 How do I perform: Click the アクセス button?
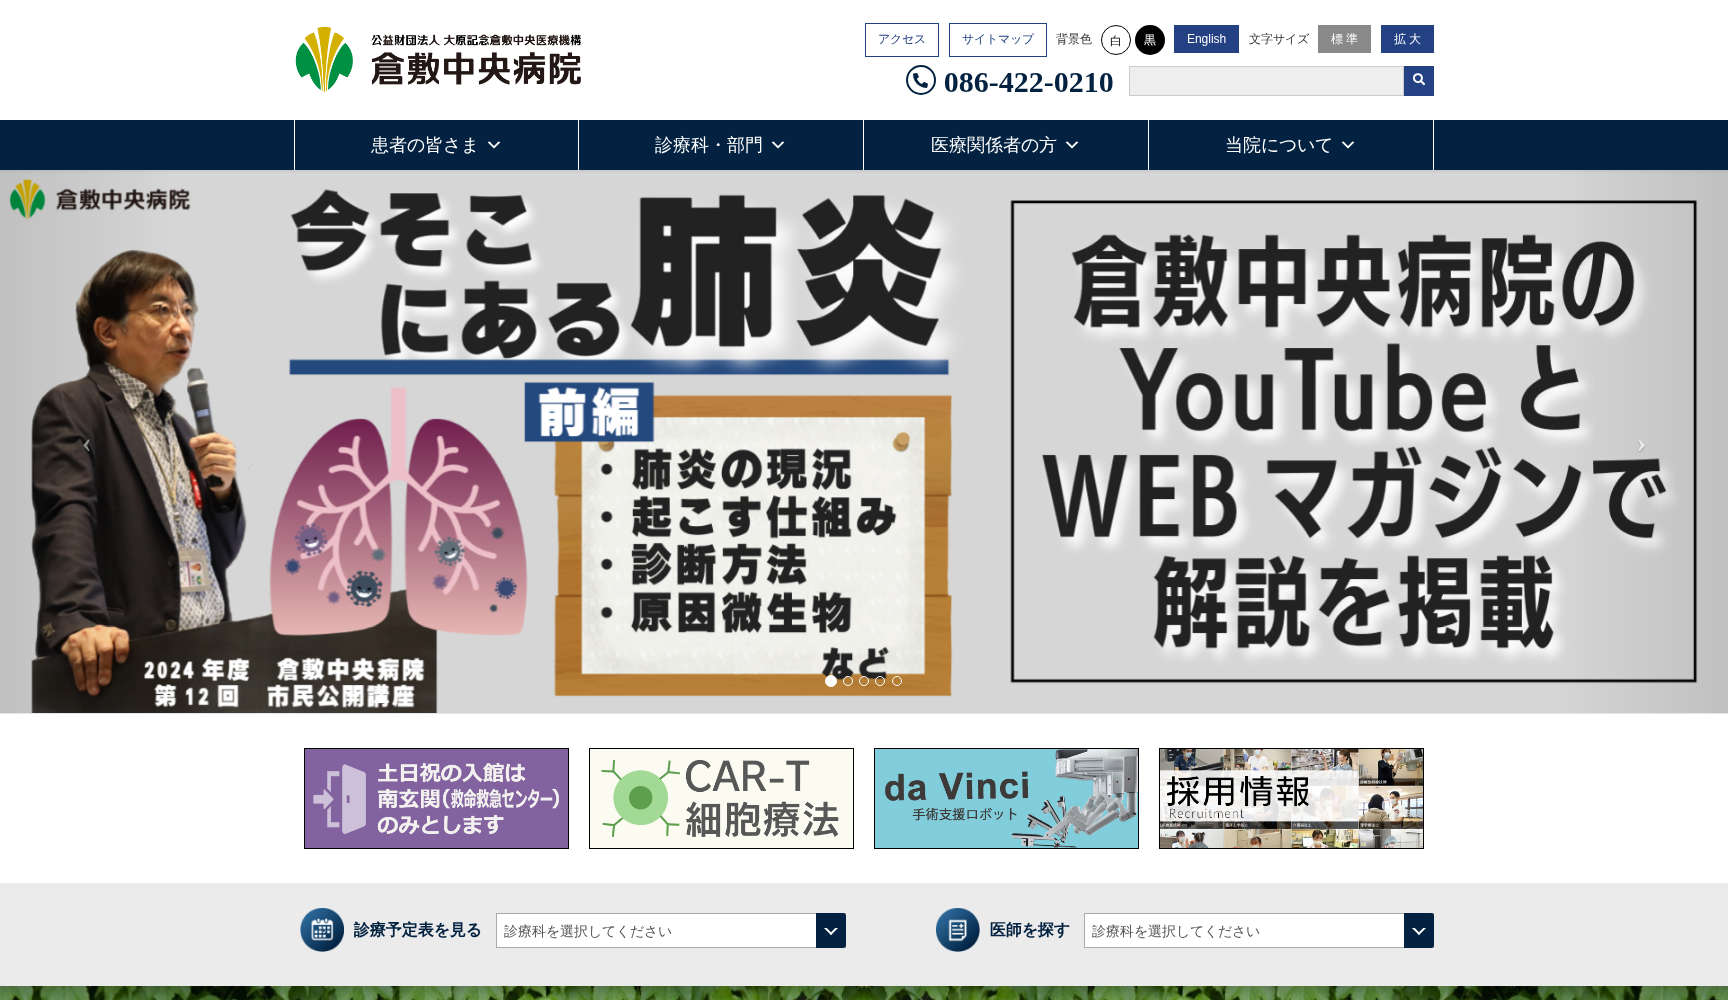click(x=901, y=40)
